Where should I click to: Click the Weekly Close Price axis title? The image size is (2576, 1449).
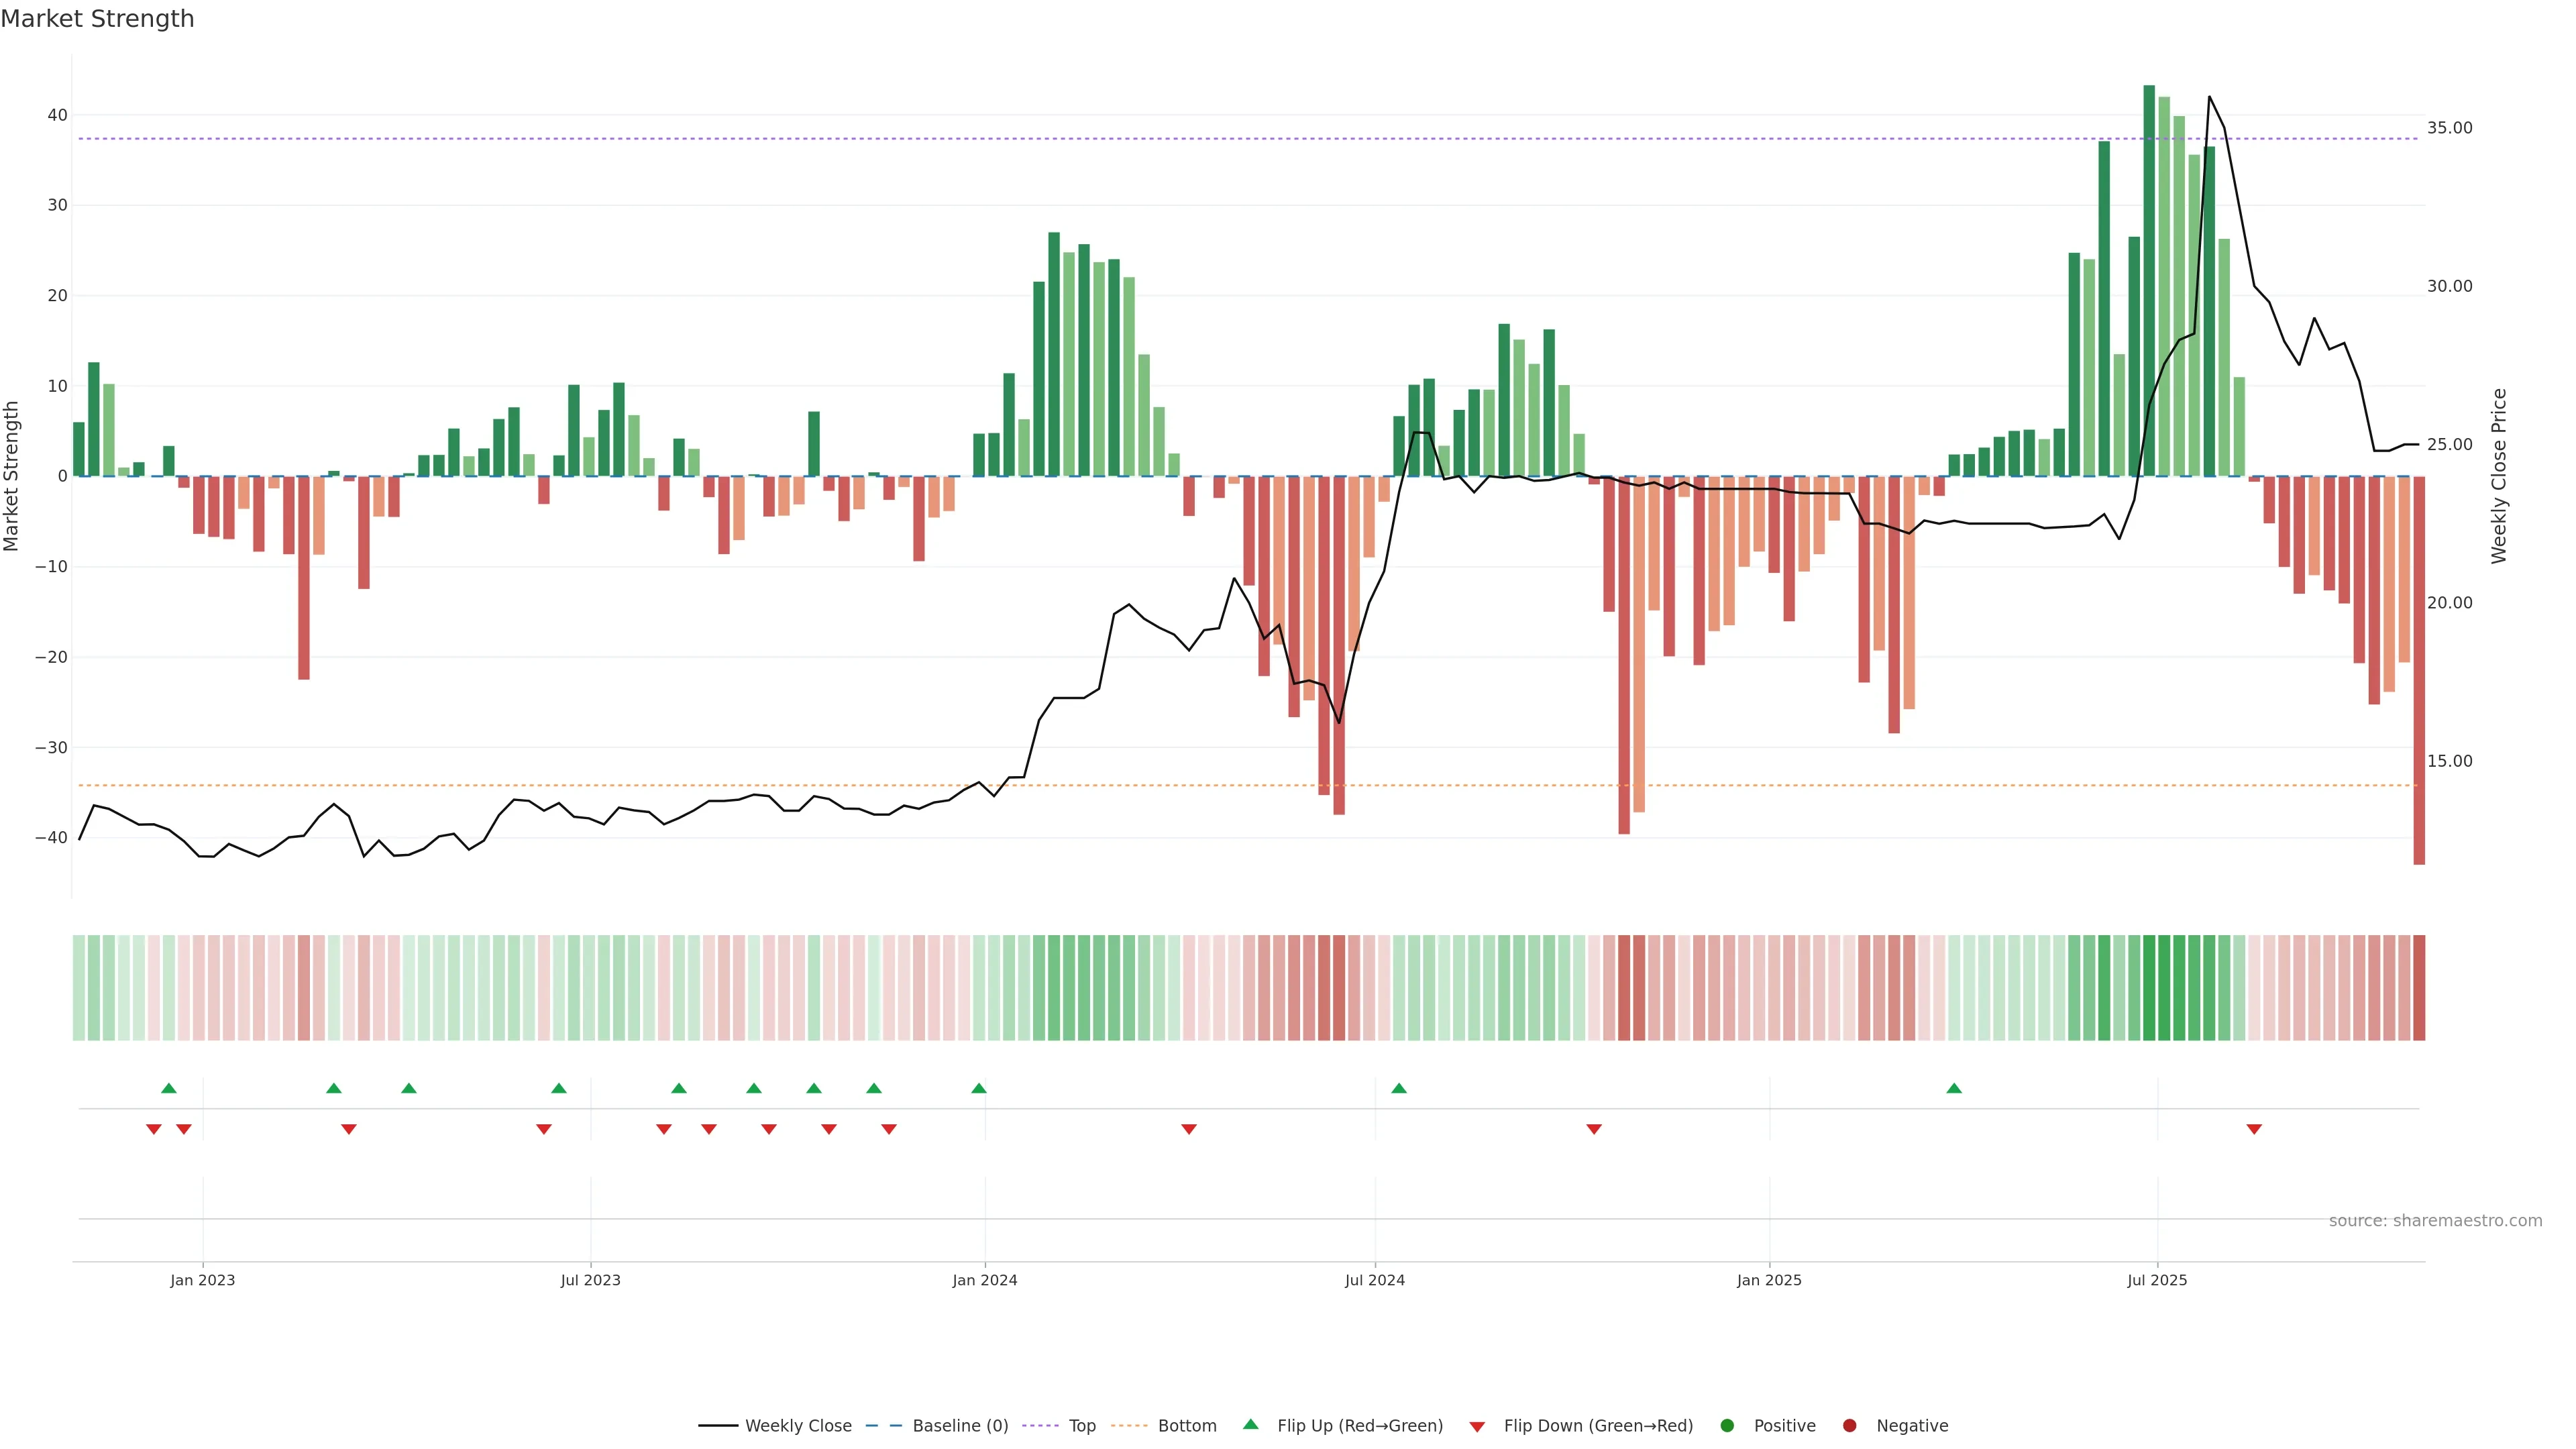click(x=2498, y=476)
